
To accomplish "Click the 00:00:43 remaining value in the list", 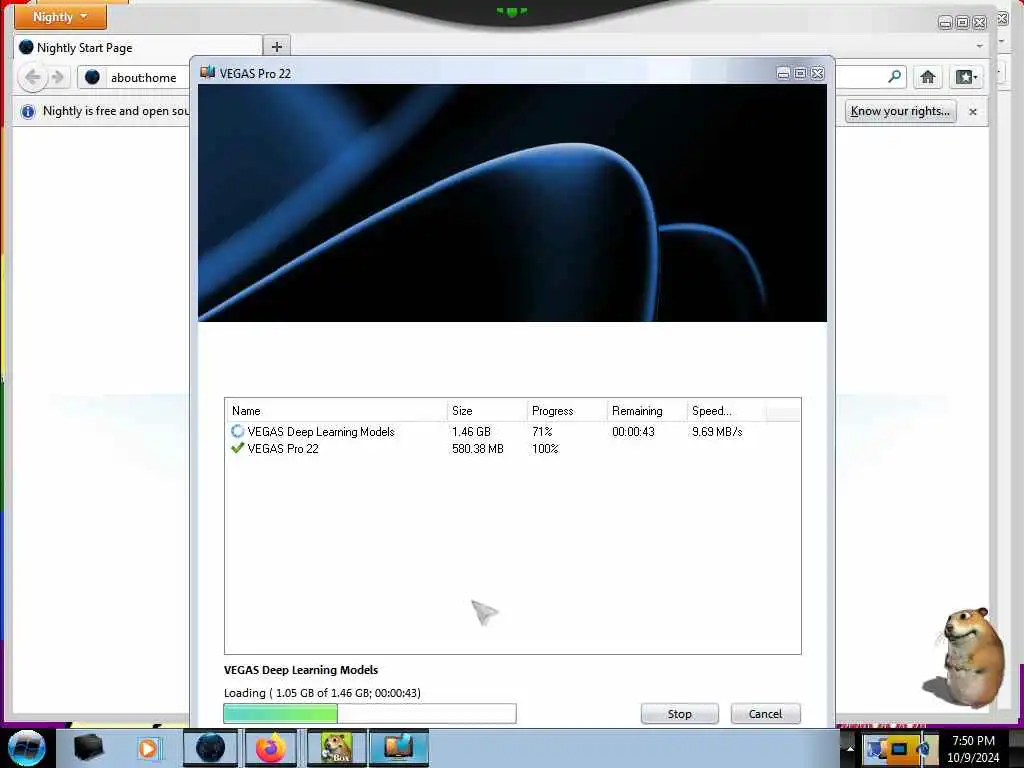I will point(633,432).
